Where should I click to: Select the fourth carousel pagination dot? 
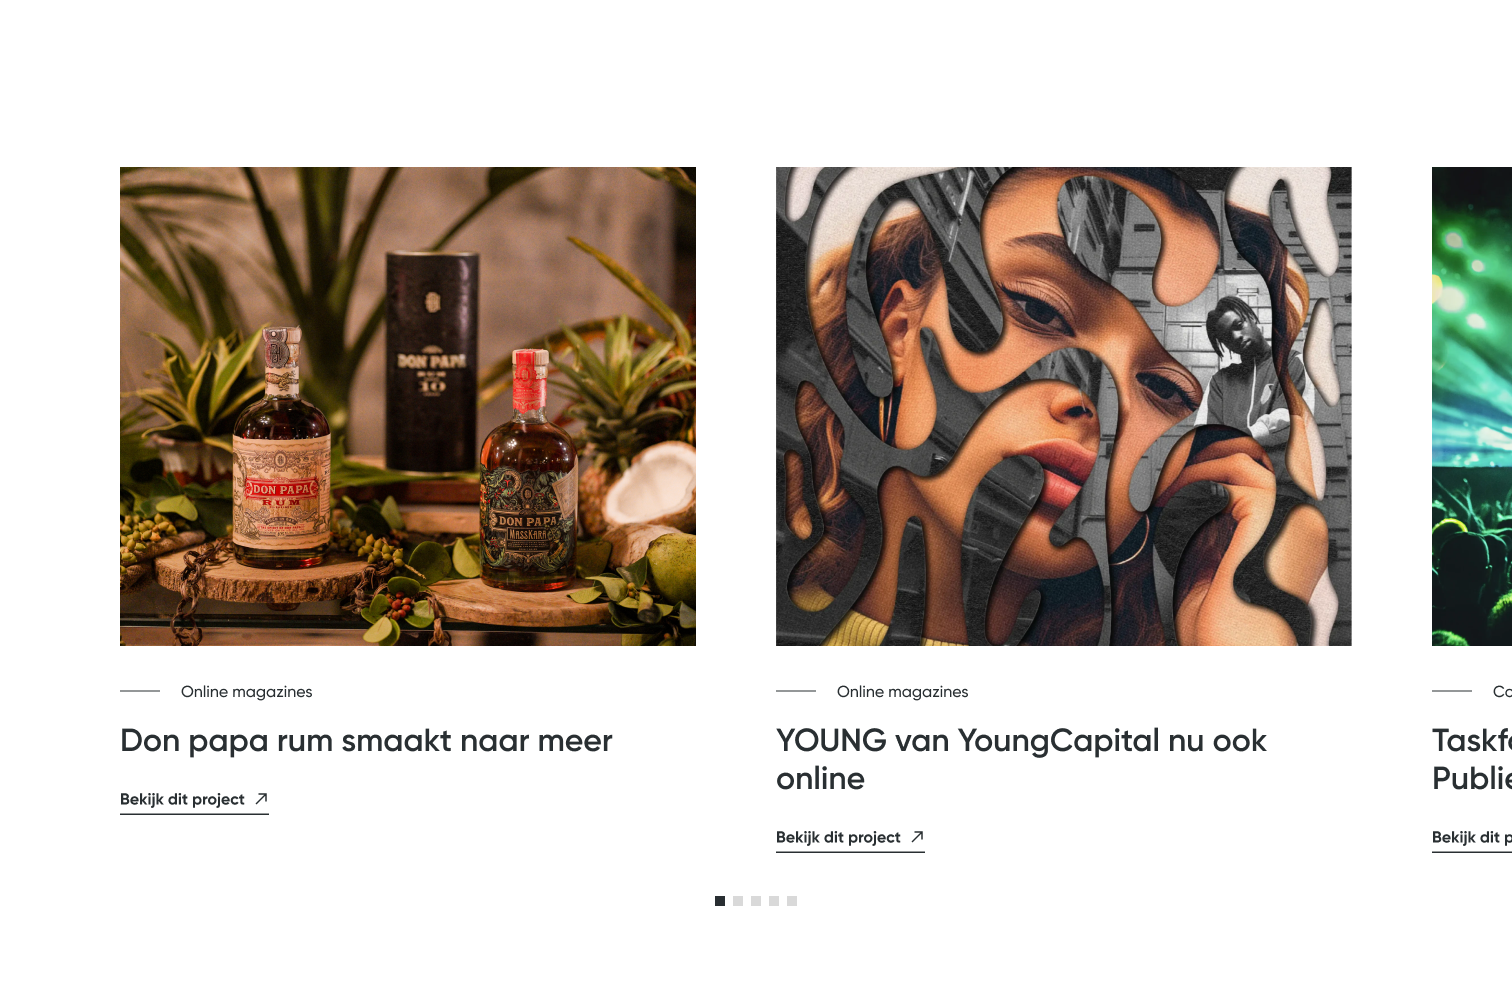tap(774, 901)
